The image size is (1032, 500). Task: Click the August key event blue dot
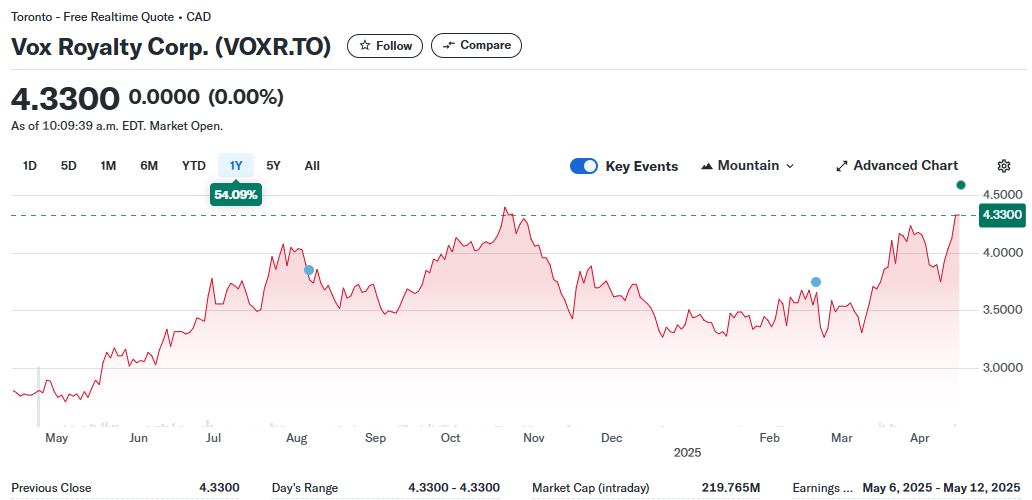coord(309,270)
